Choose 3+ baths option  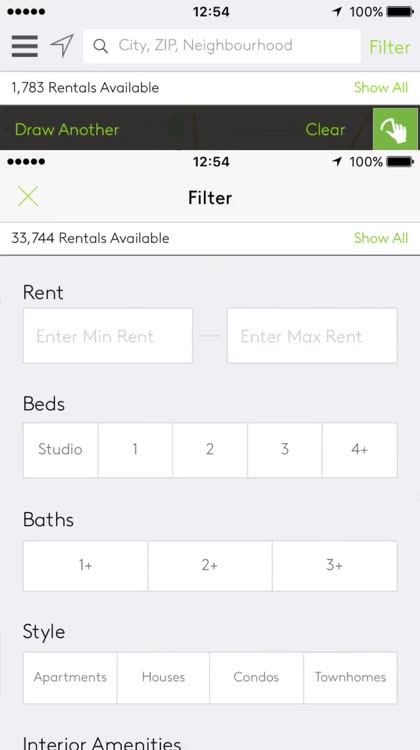coord(334,565)
